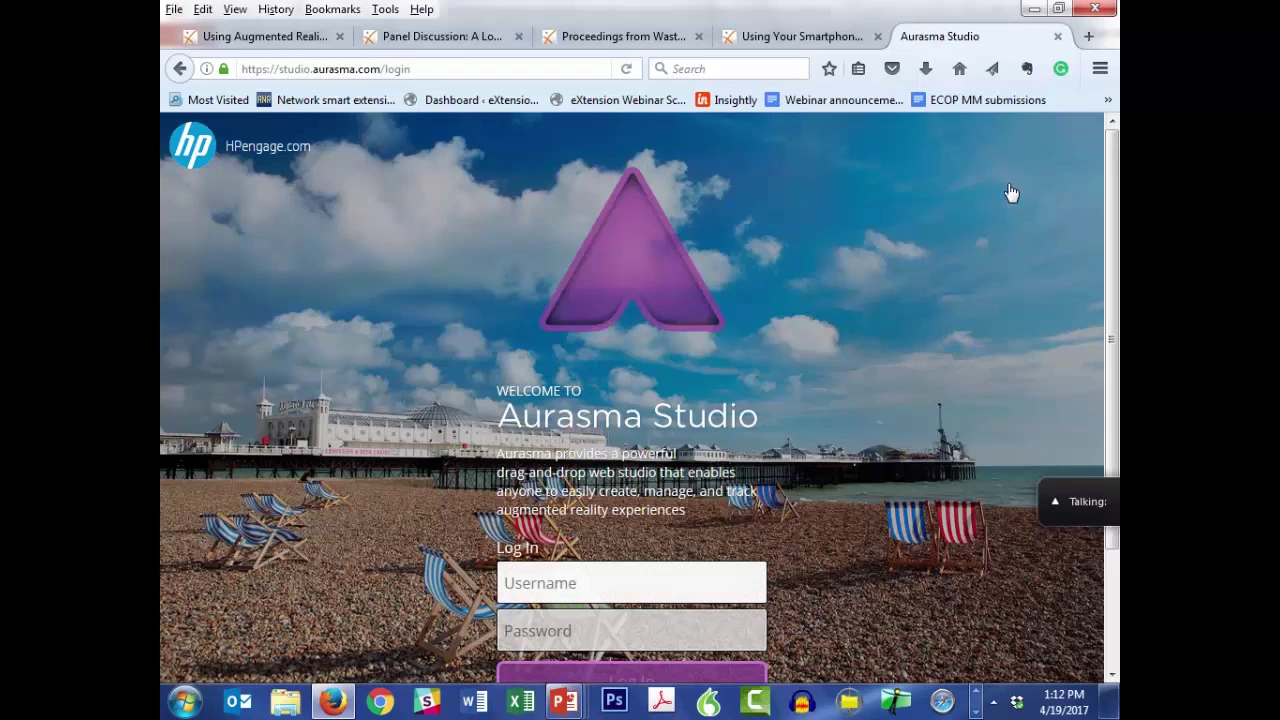Click into the Password field

(x=632, y=631)
